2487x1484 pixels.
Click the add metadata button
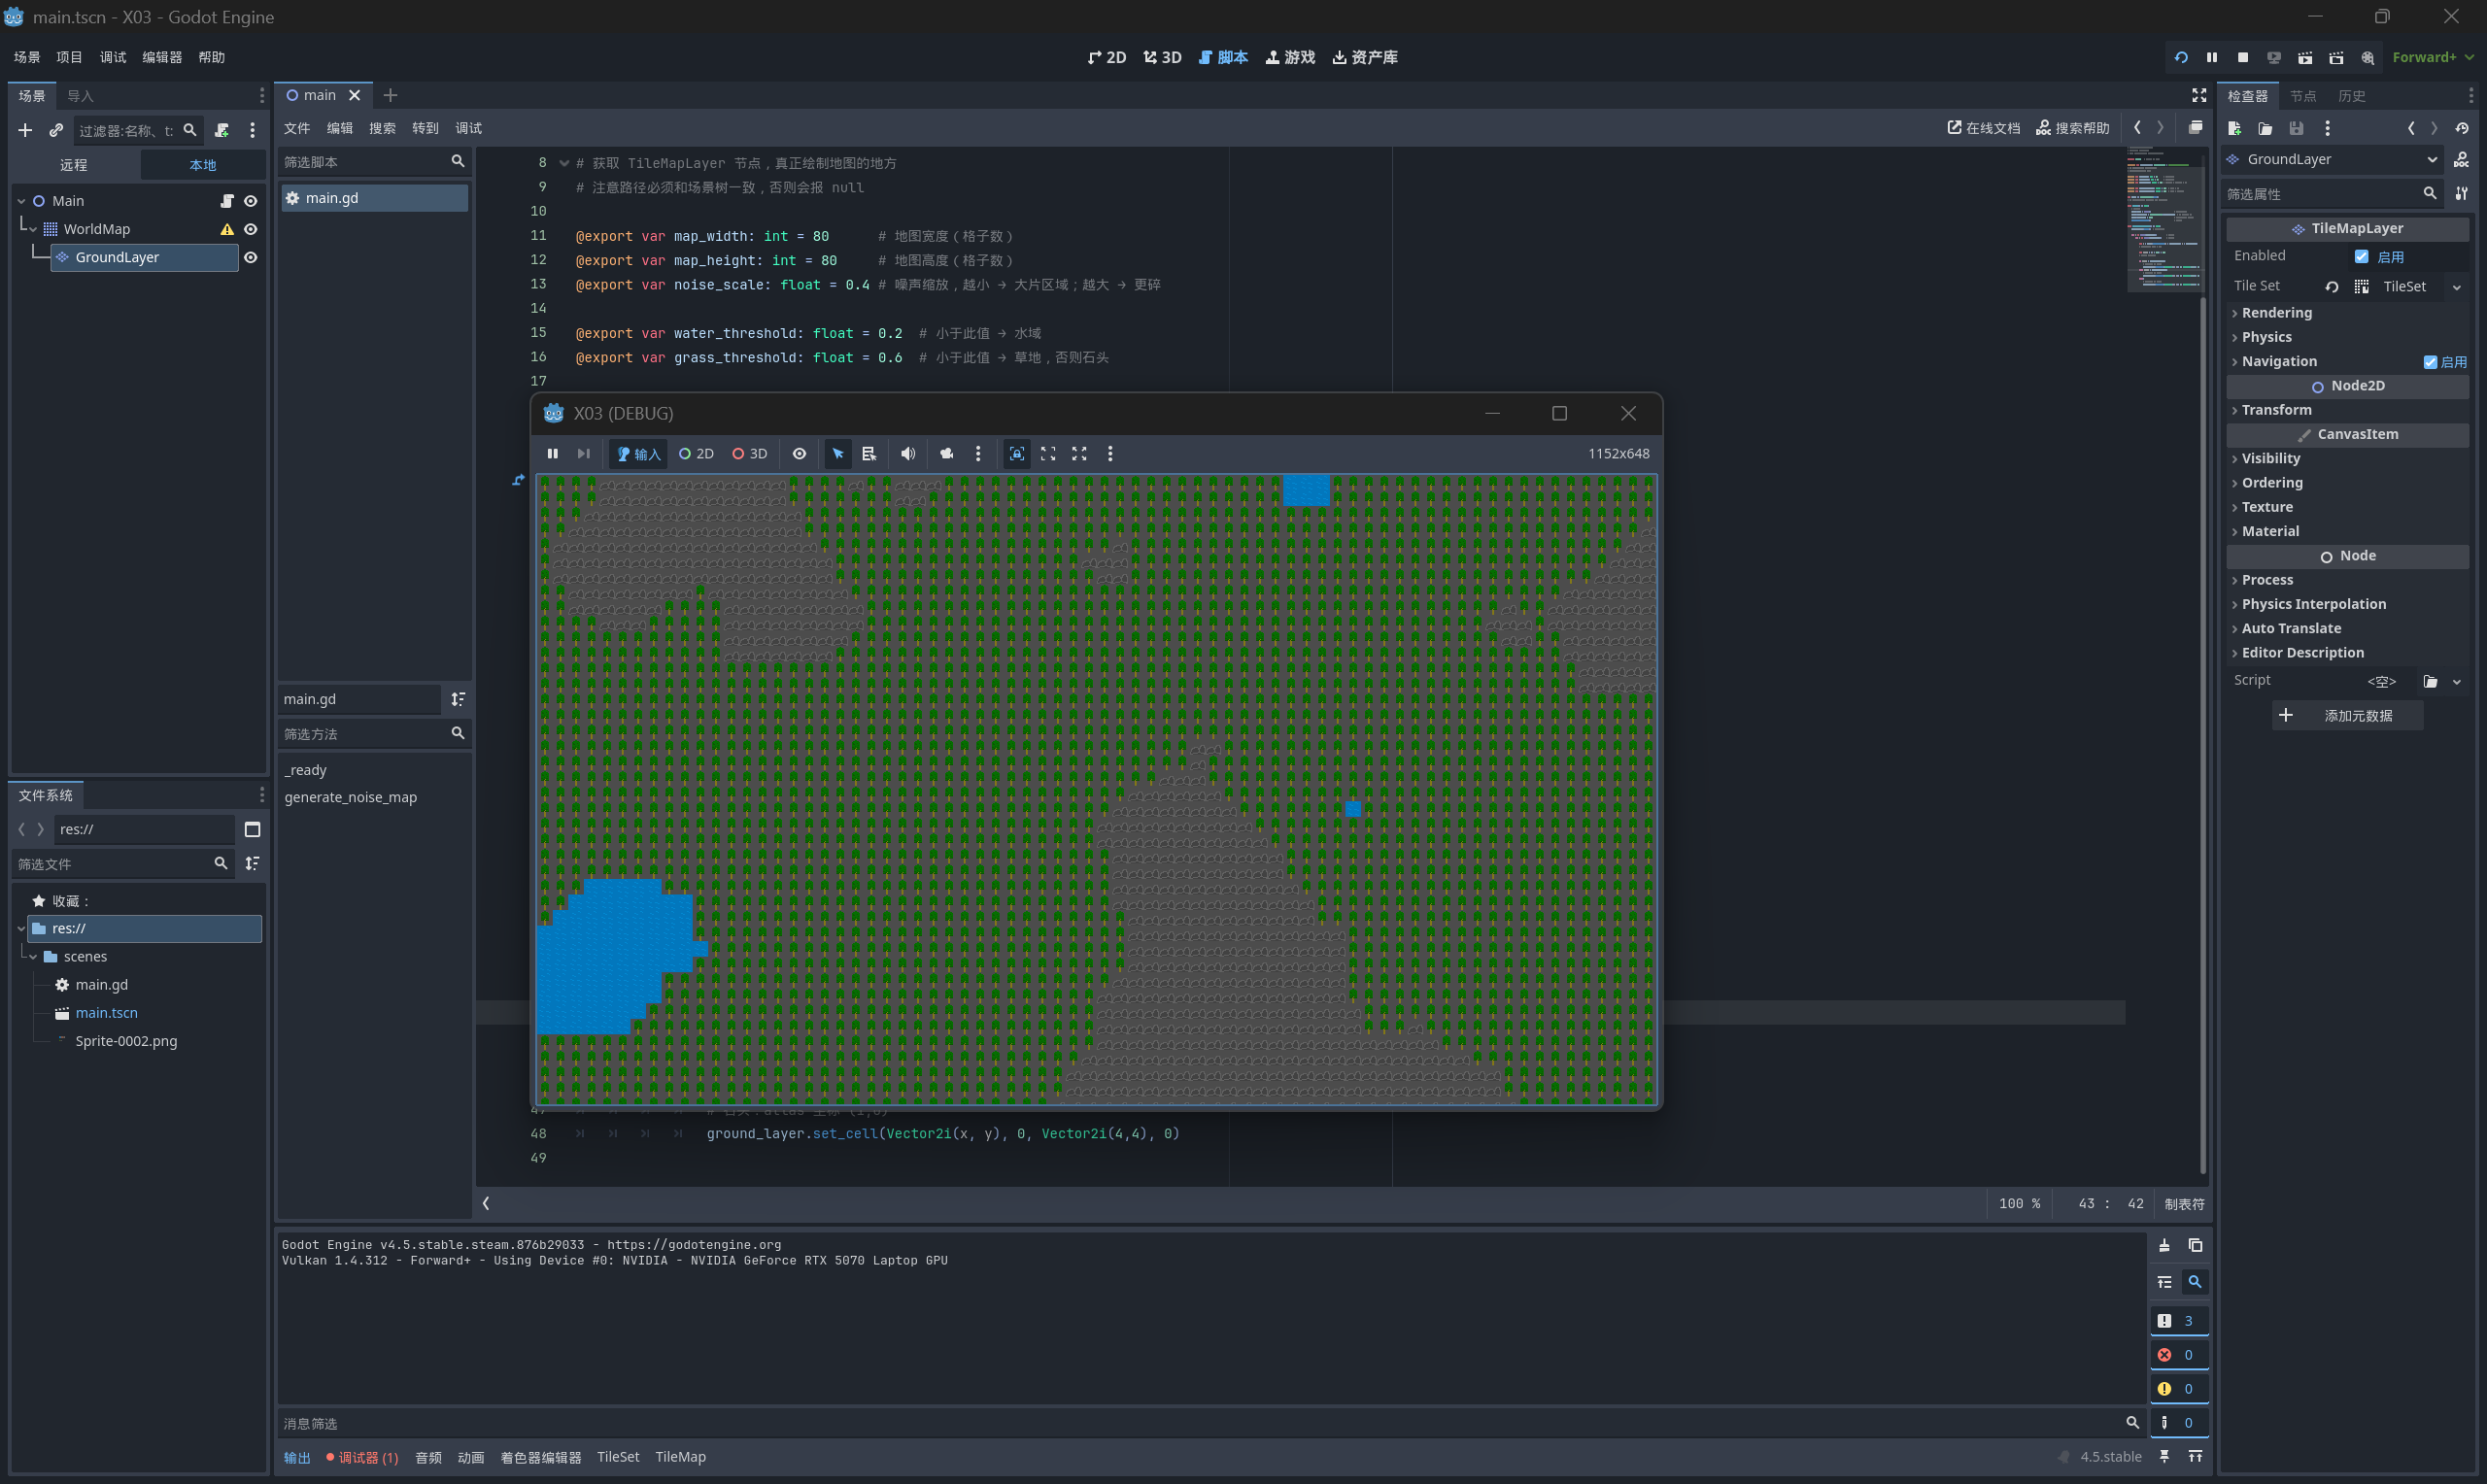[2347, 716]
